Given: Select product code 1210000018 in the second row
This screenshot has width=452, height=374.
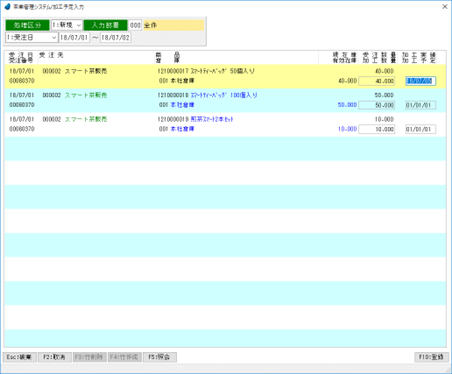Looking at the screenshot, I should [x=173, y=95].
